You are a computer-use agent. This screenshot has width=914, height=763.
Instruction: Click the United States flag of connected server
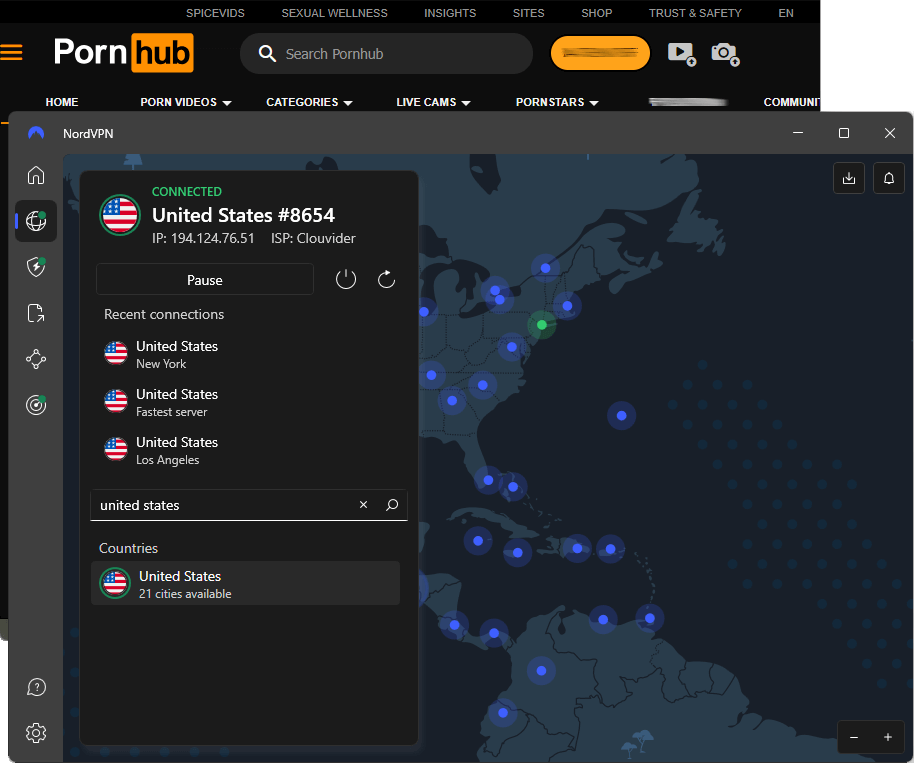point(120,215)
